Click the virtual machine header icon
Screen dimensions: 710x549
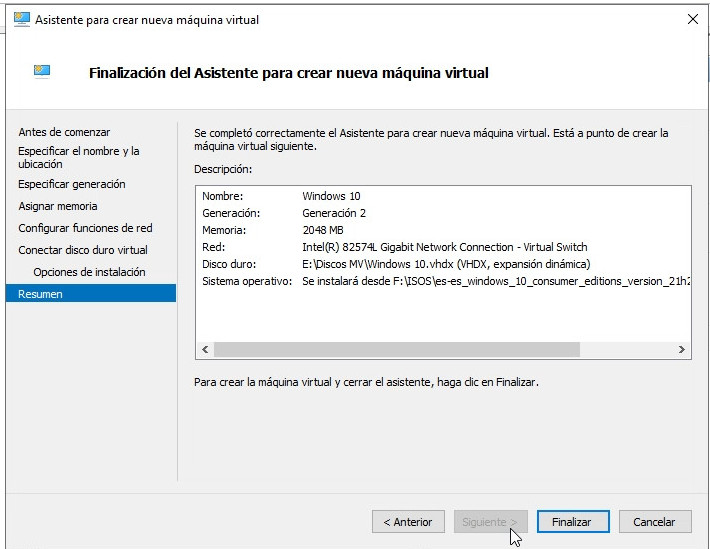tap(42, 72)
